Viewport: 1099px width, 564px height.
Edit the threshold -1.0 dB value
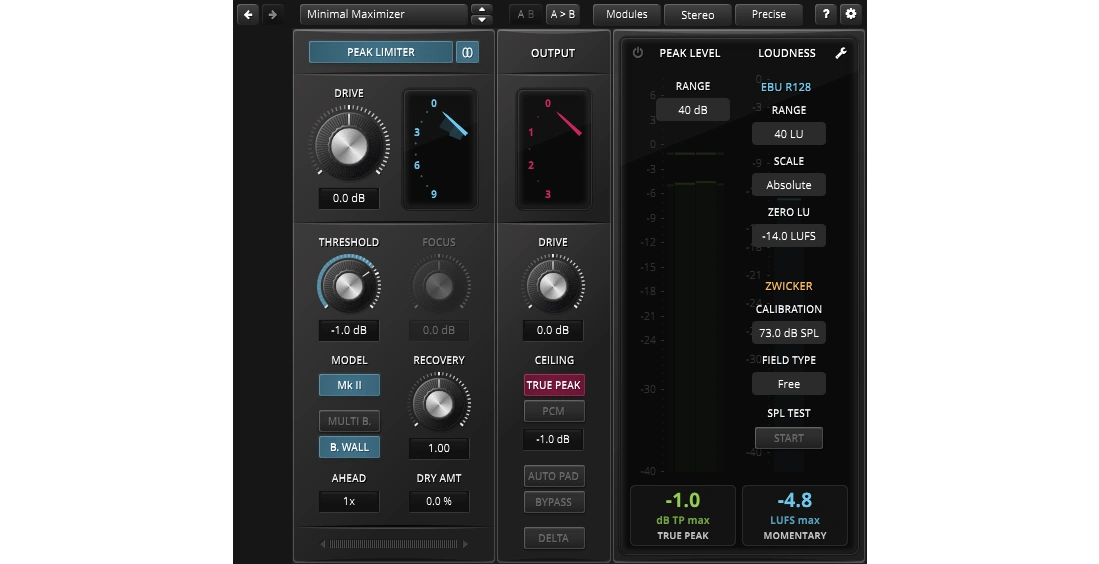[x=349, y=330]
